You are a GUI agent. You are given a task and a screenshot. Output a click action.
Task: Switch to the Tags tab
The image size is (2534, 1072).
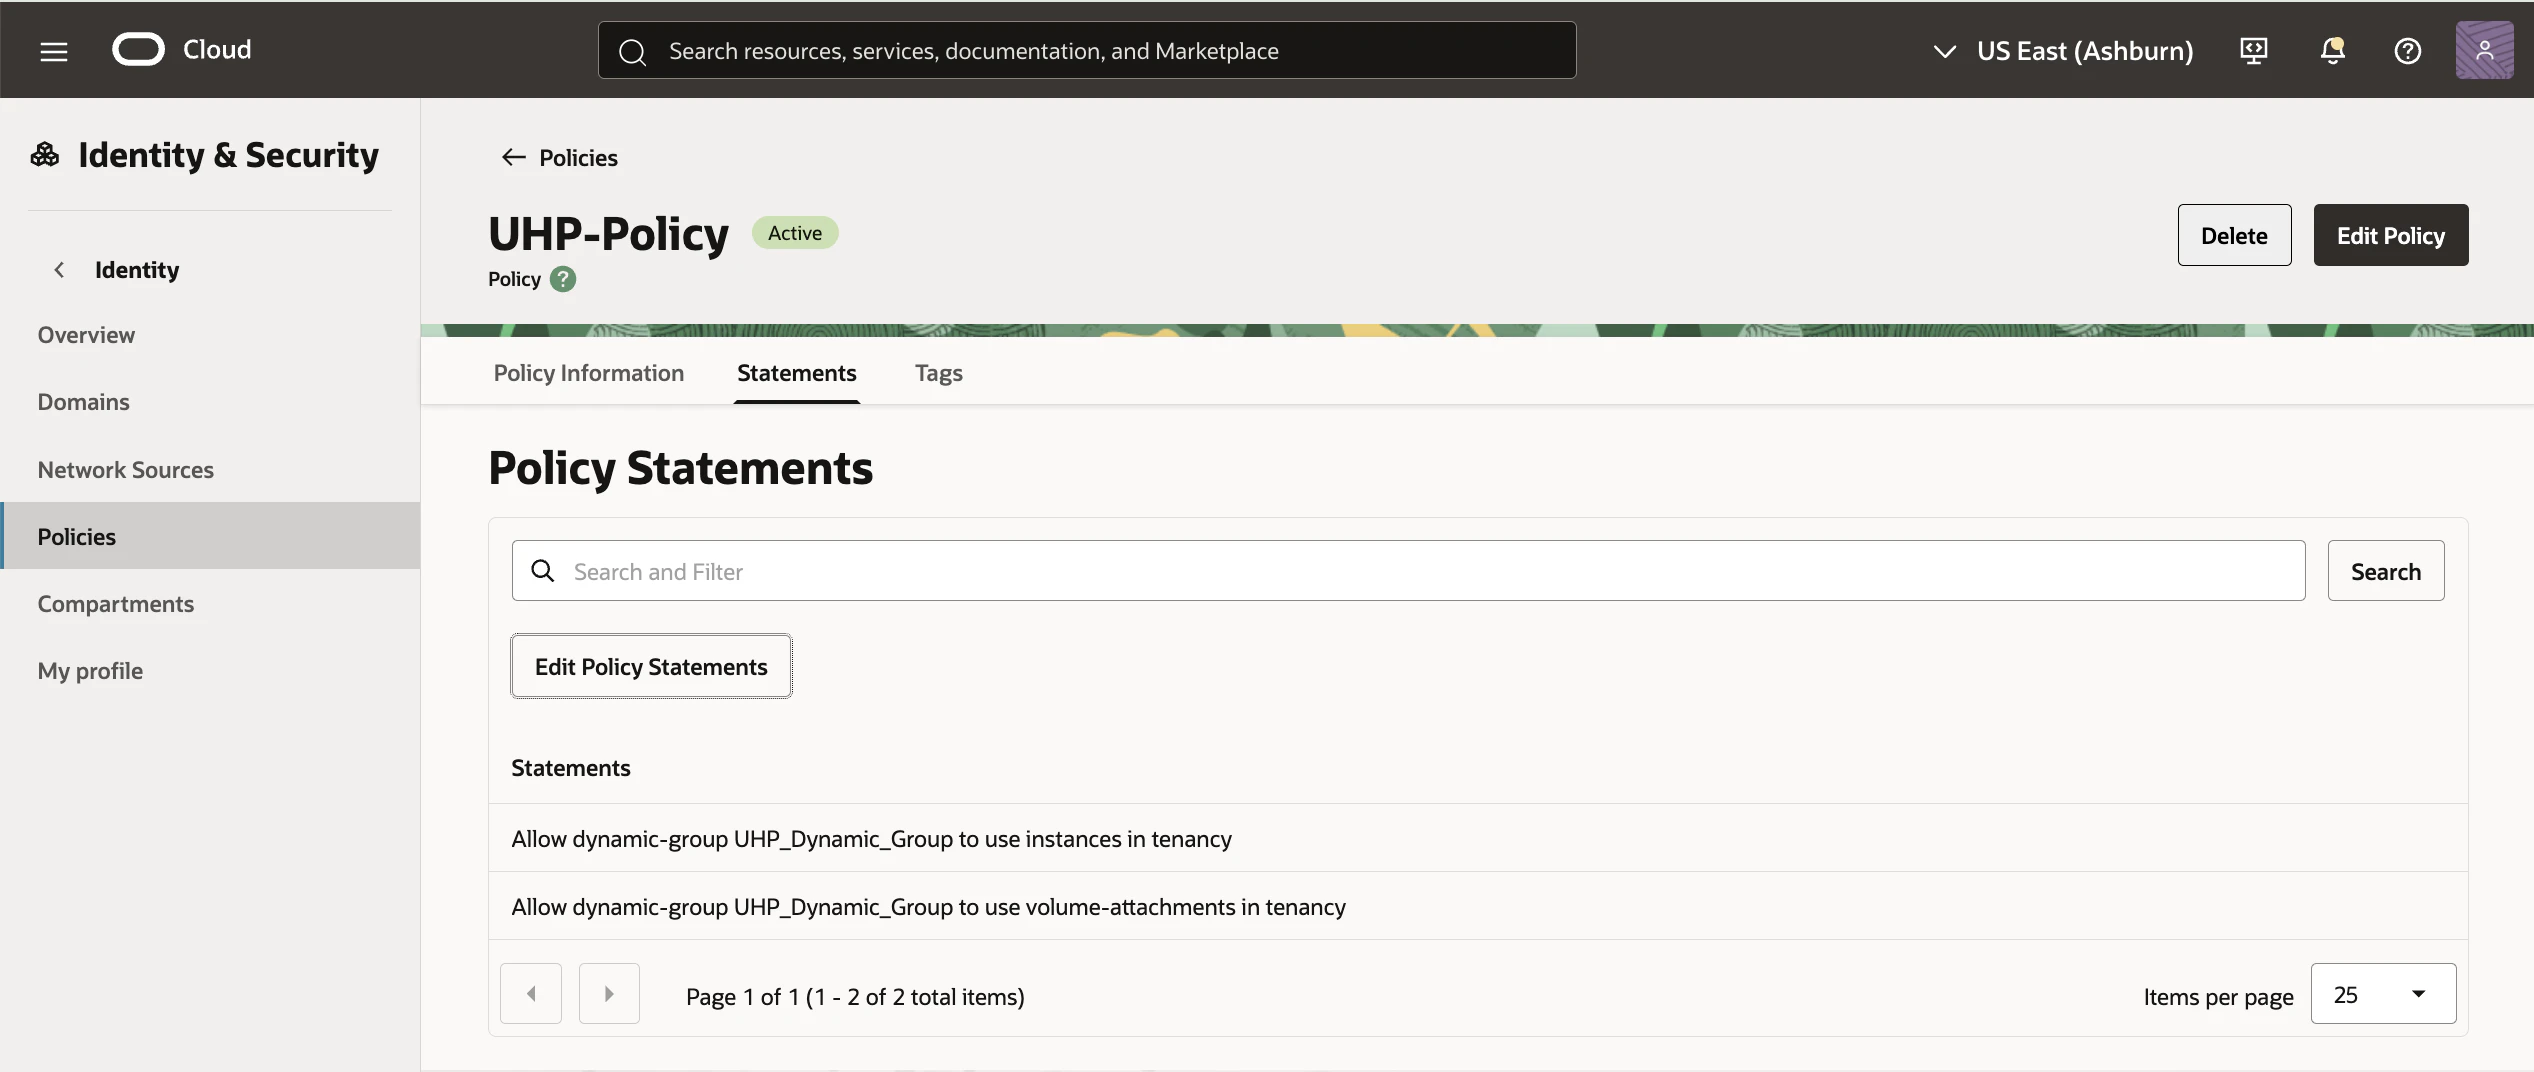coord(939,373)
